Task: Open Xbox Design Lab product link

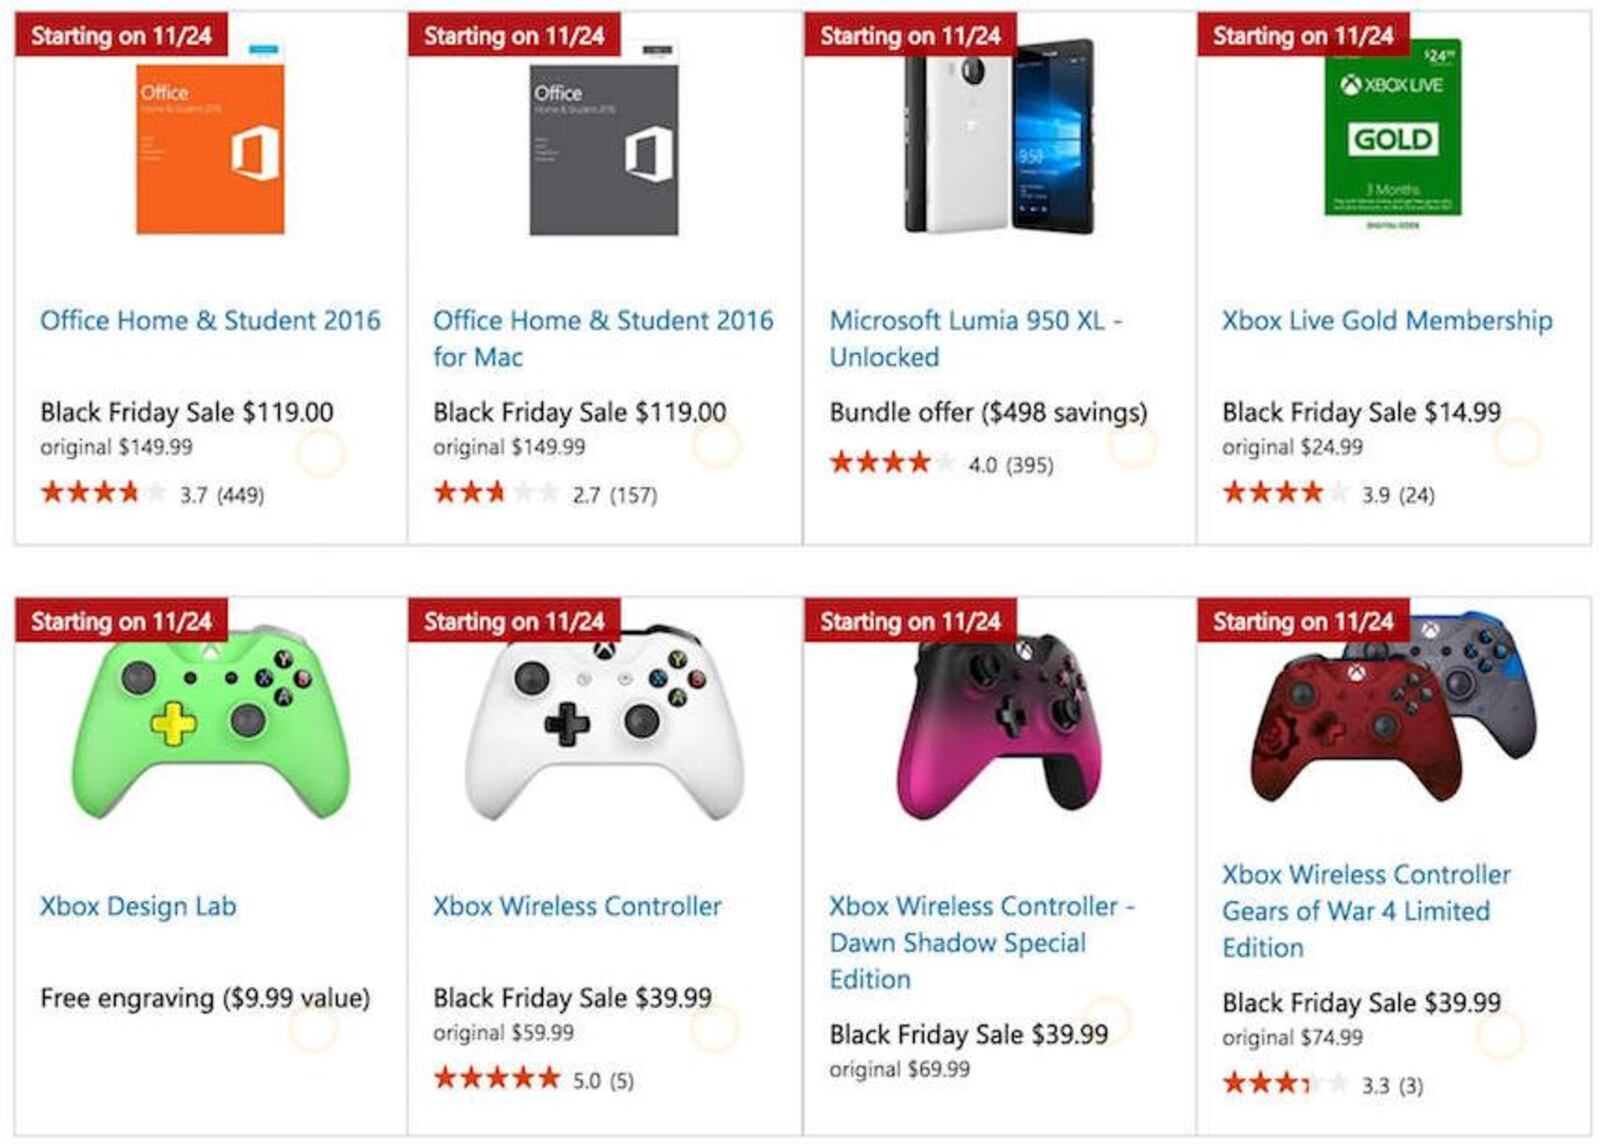Action: coord(138,907)
